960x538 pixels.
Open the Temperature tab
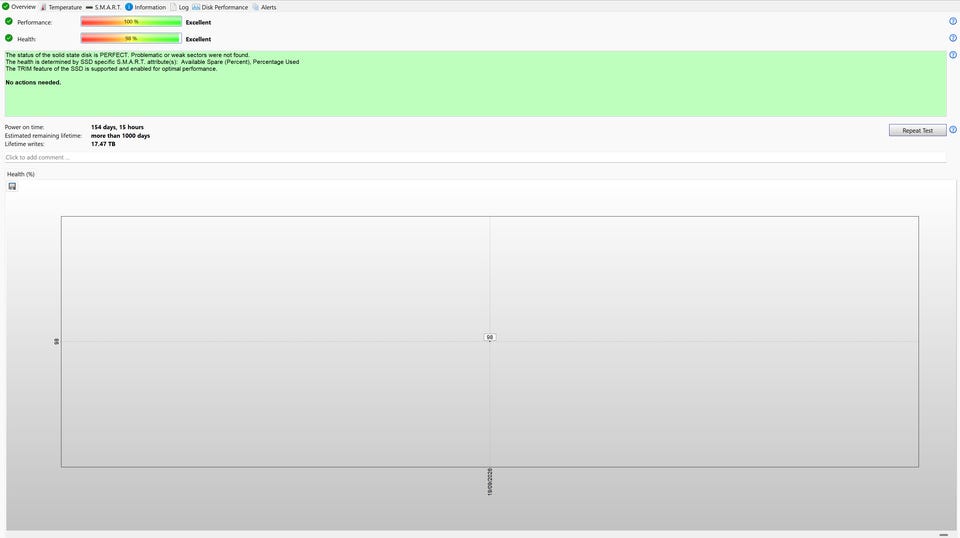pyautogui.click(x=61, y=7)
